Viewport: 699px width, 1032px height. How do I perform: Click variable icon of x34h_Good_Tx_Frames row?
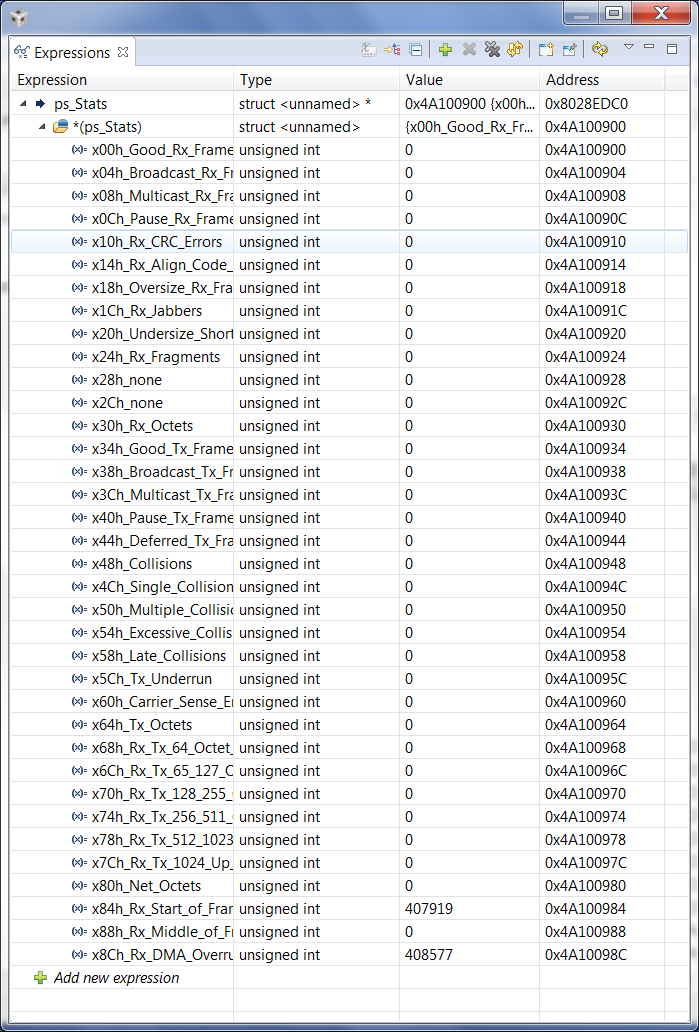pos(79,448)
